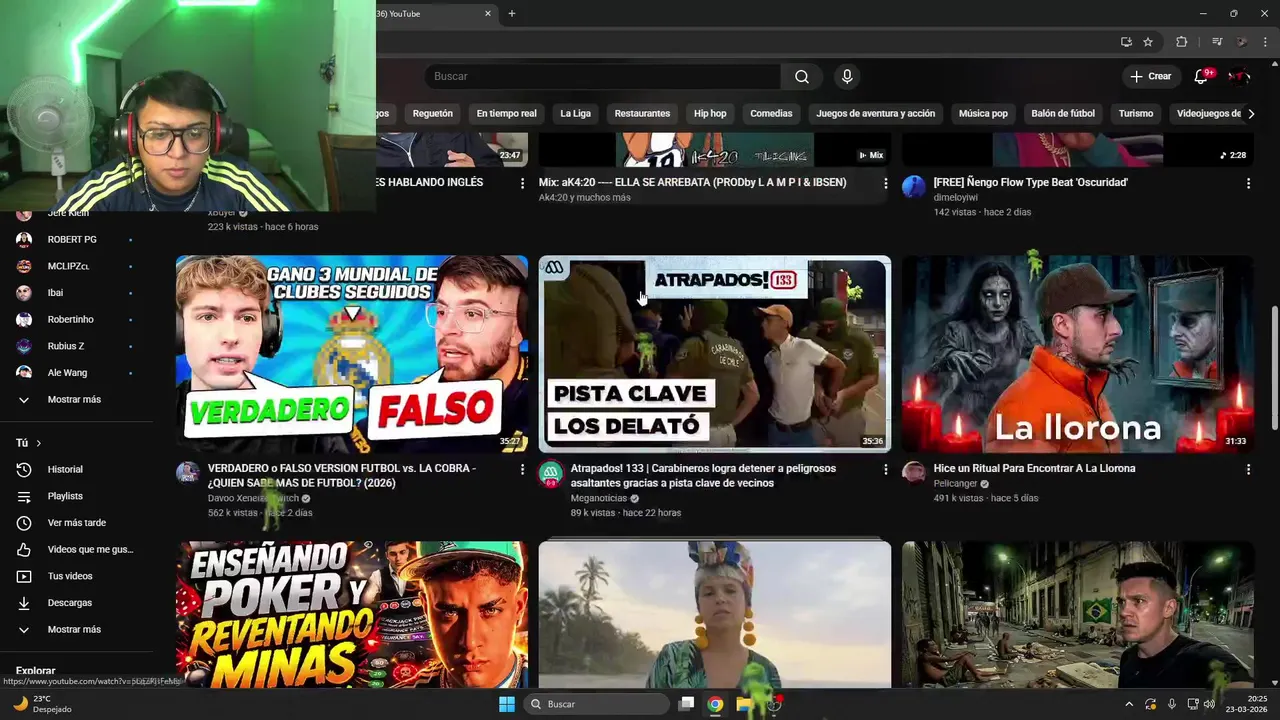The image size is (1280, 720).
Task: Open the Windows Start menu
Action: (x=507, y=704)
